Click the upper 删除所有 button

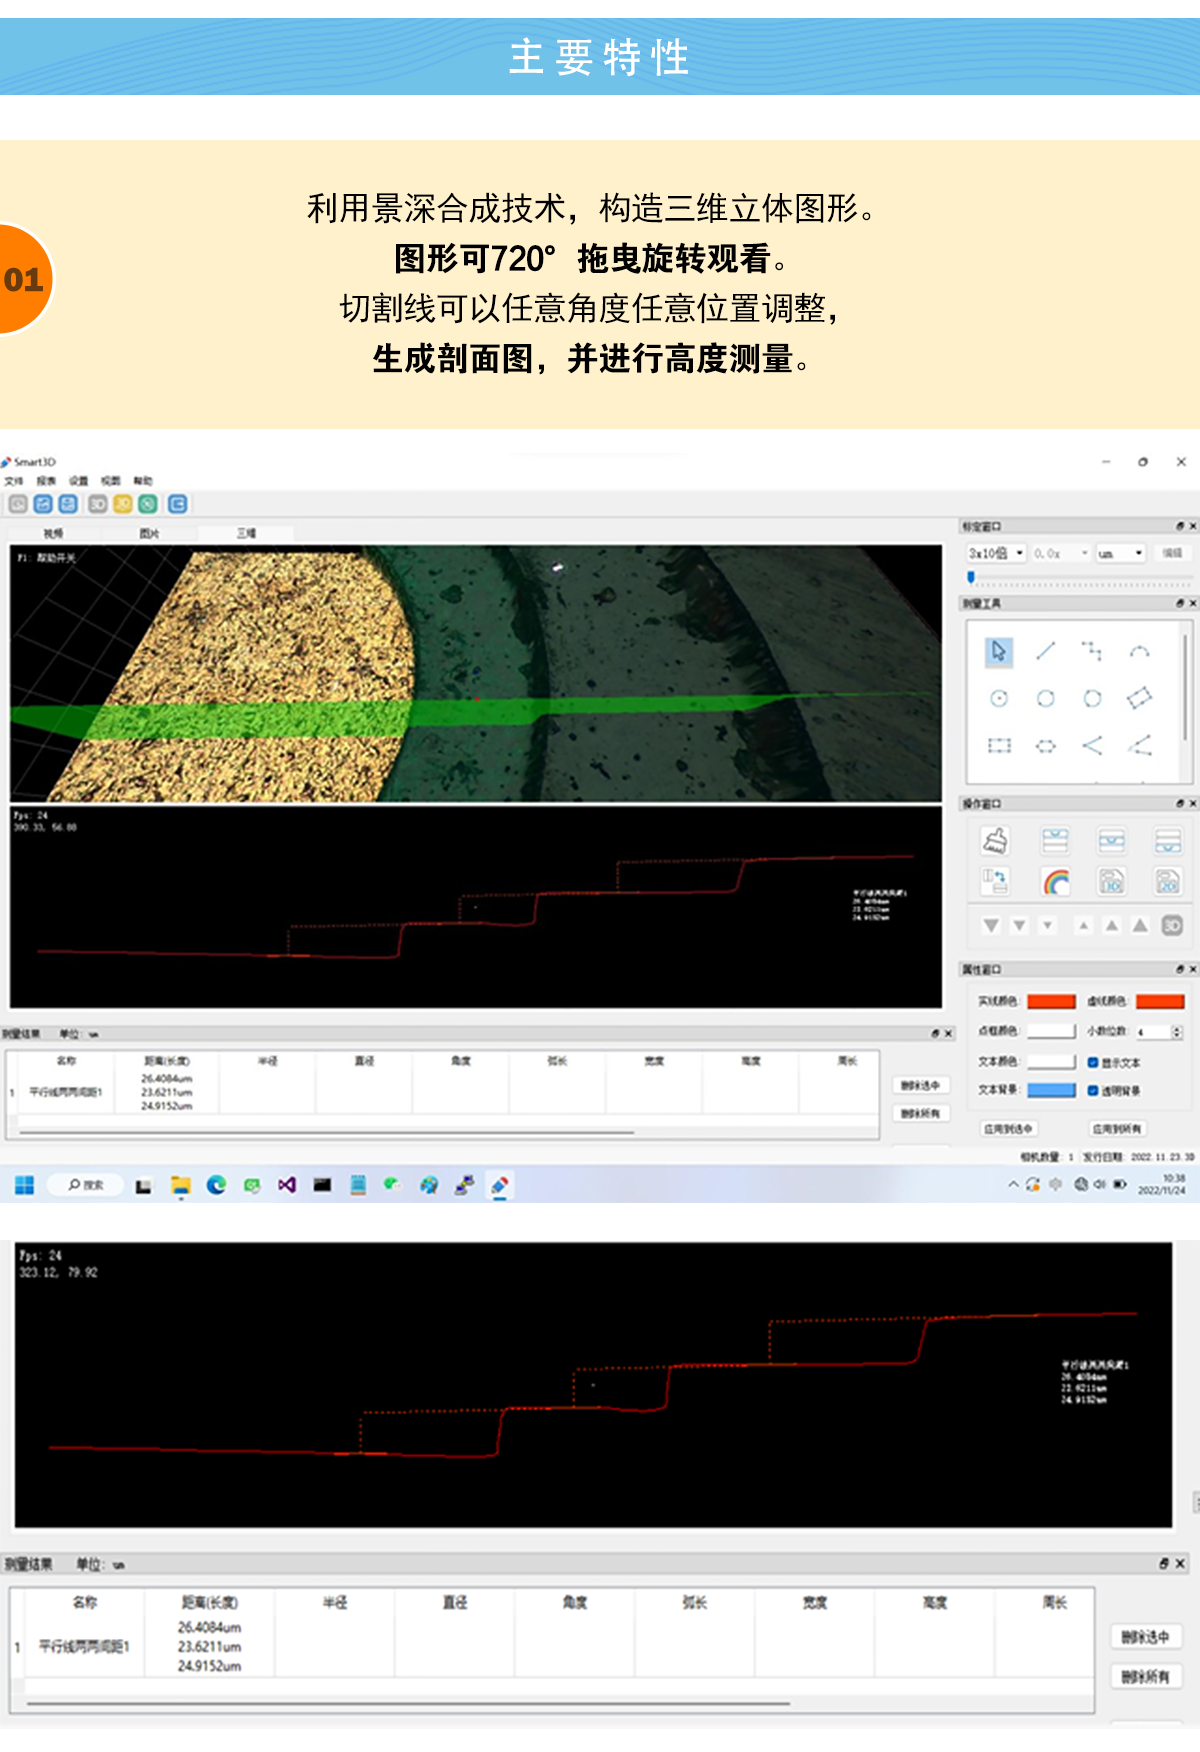pos(919,1113)
